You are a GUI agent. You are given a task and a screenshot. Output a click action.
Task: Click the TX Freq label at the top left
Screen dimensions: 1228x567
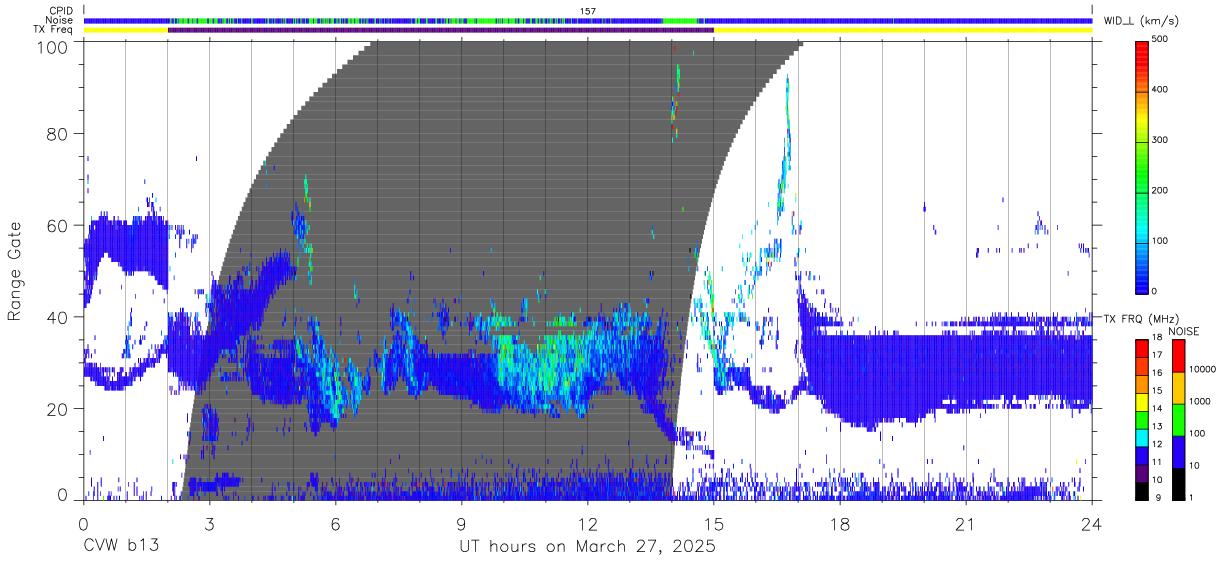(53, 30)
